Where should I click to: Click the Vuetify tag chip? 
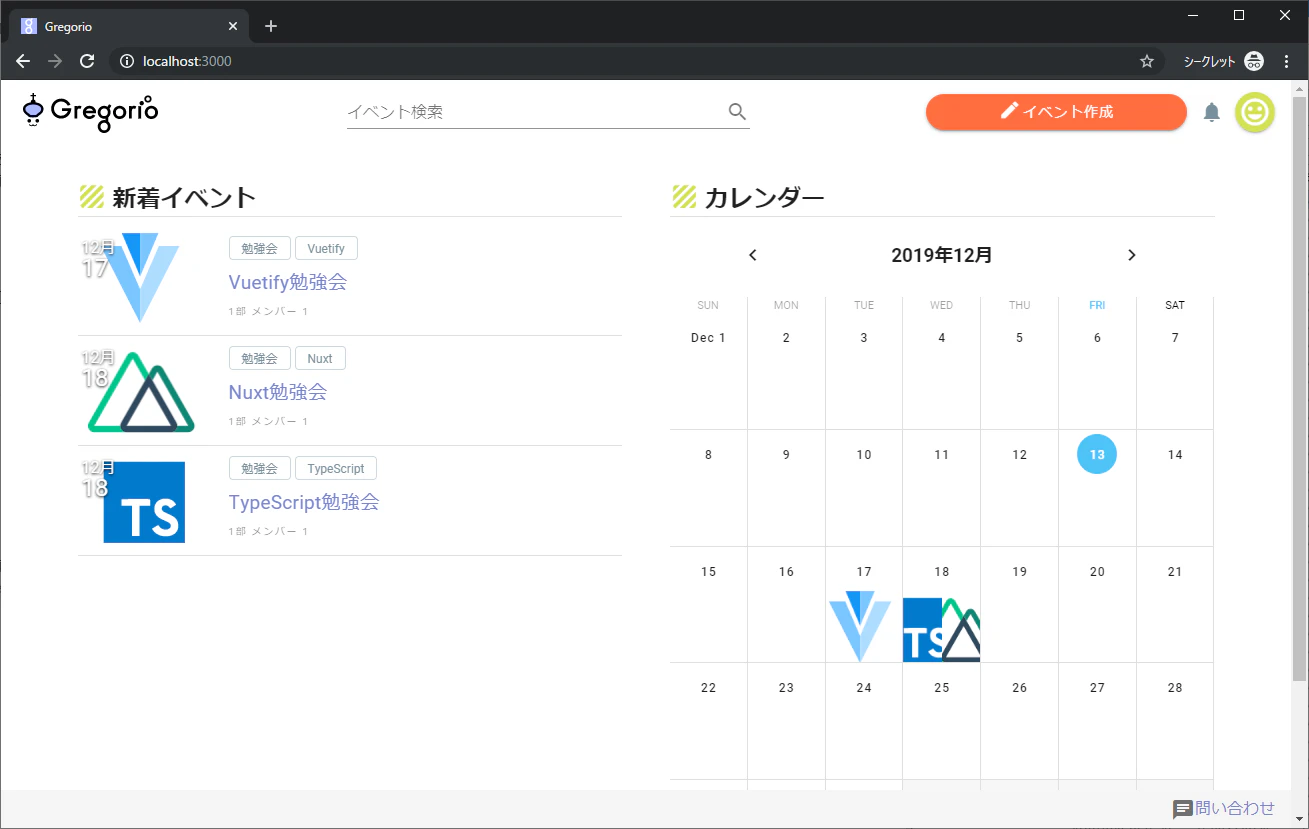click(x=326, y=248)
